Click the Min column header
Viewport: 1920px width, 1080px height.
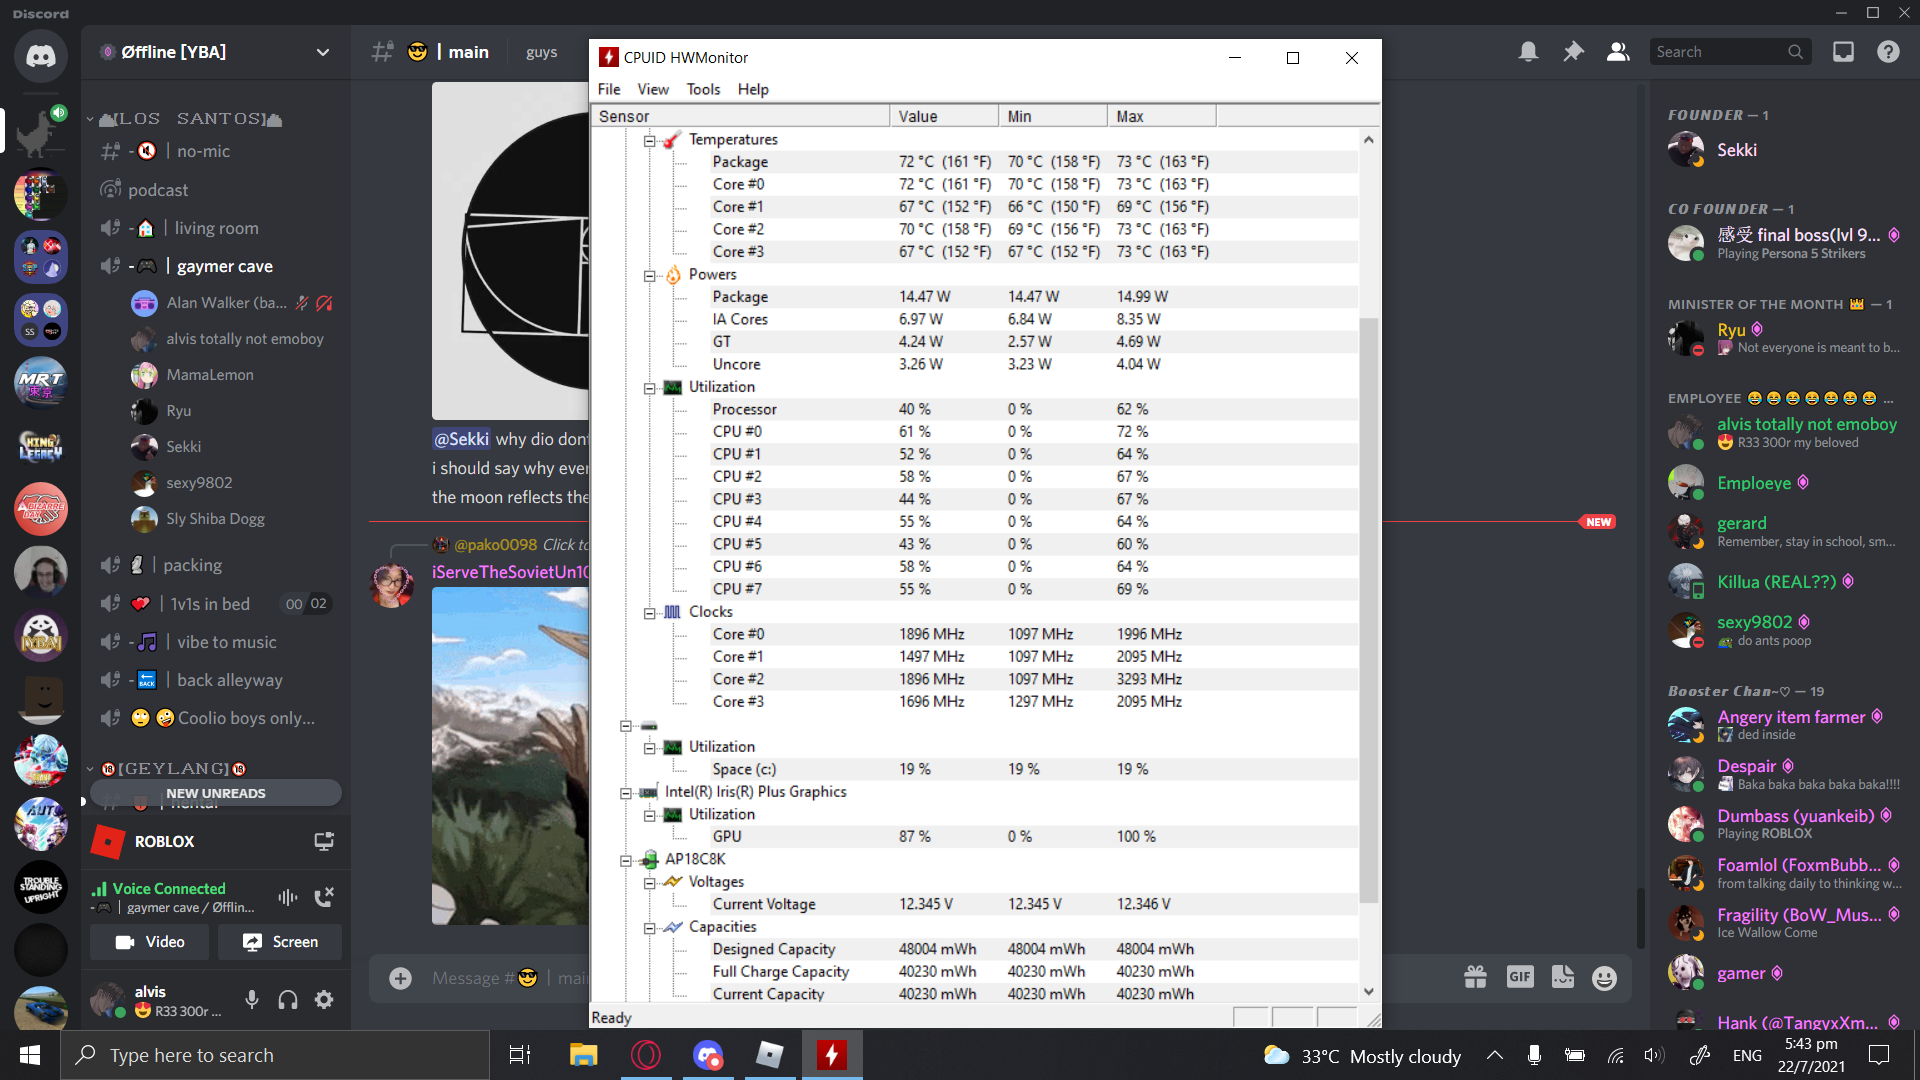pos(1053,116)
